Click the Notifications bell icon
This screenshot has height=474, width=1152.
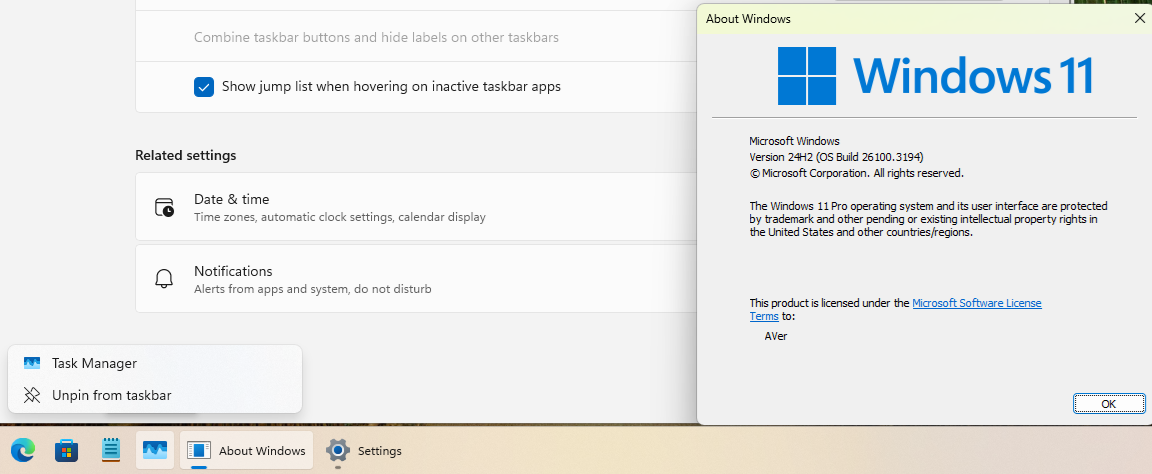[x=164, y=279]
